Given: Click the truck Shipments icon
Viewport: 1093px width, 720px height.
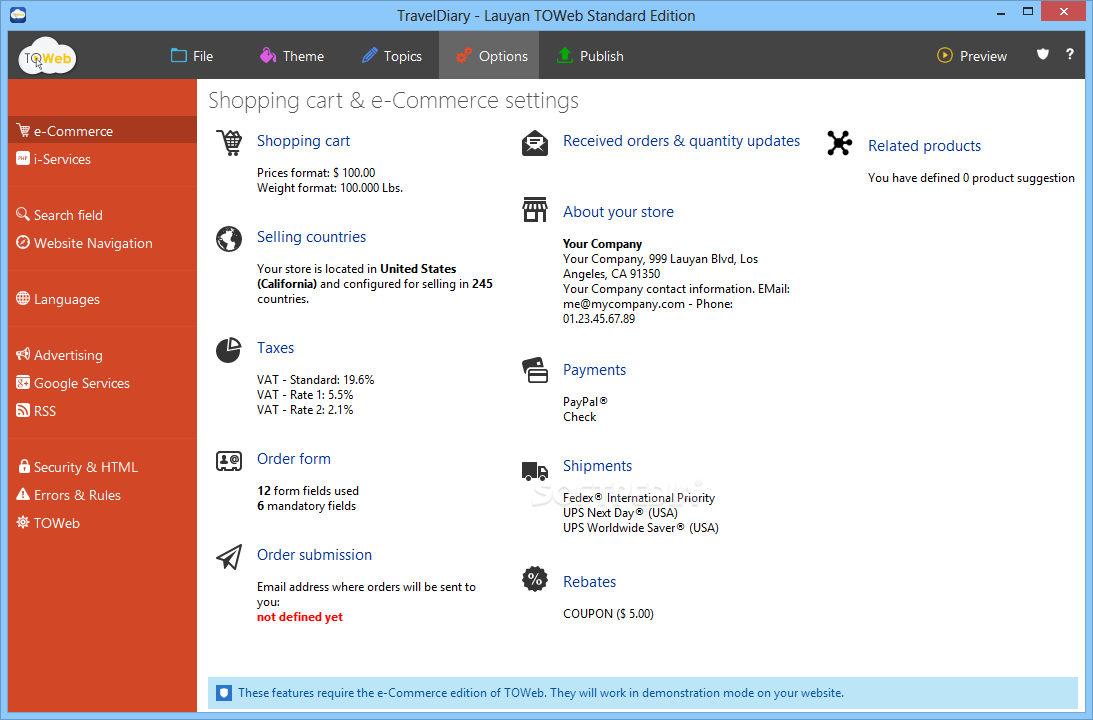Looking at the screenshot, I should pos(535,471).
